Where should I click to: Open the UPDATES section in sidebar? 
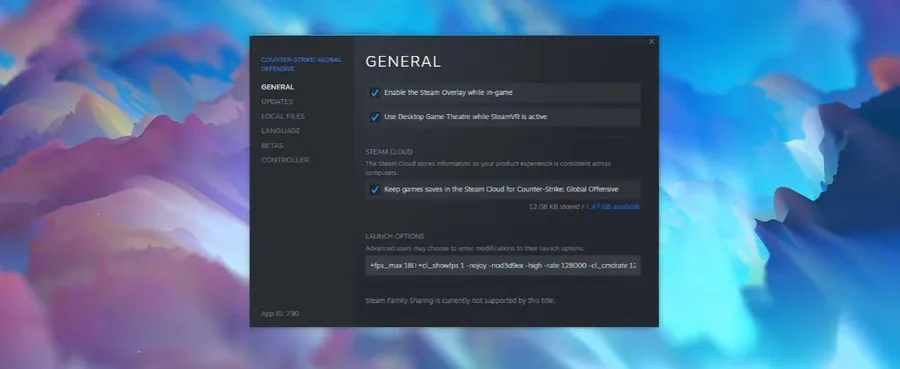pos(277,102)
